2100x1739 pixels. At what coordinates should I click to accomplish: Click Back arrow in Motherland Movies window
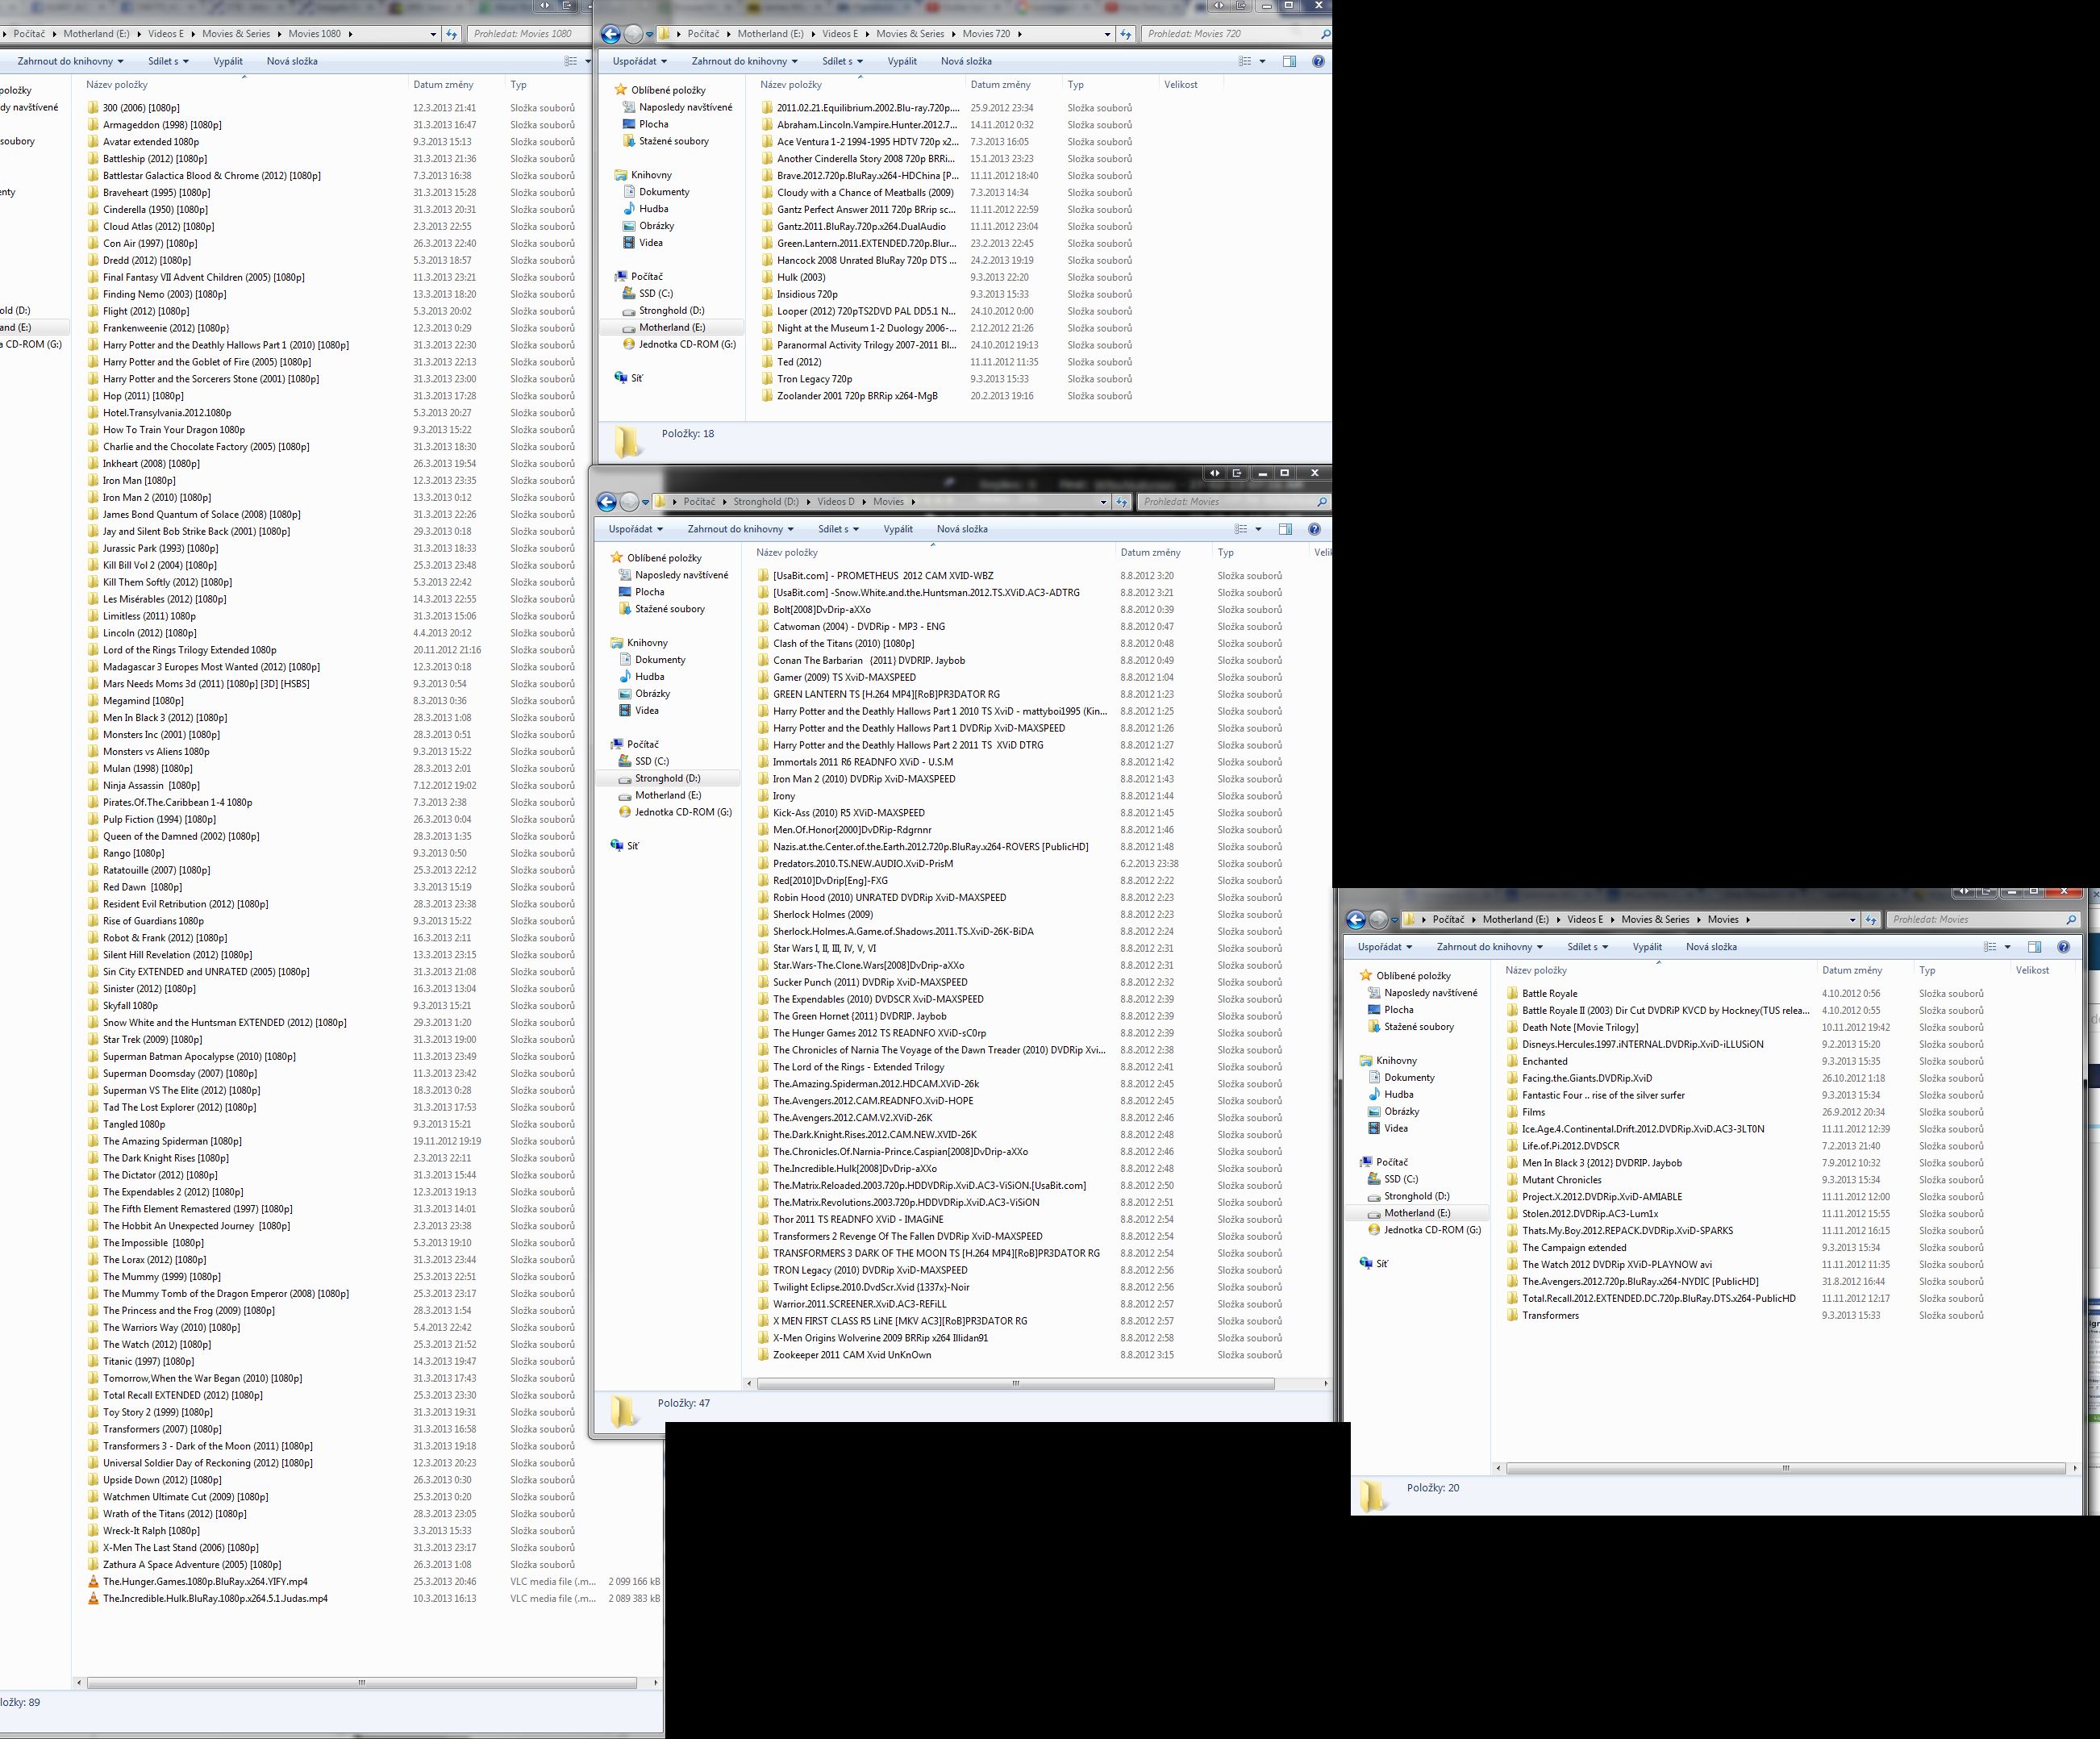pos(1356,919)
